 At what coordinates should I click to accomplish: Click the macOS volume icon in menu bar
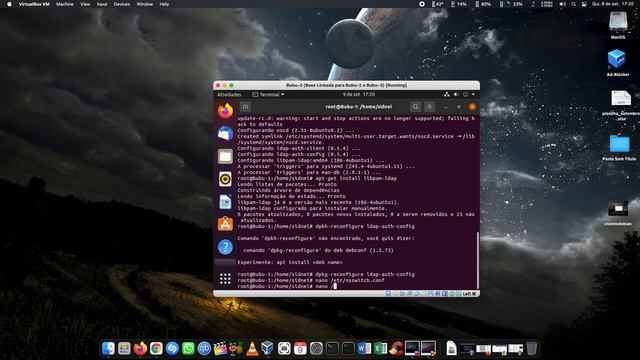tap(562, 4)
